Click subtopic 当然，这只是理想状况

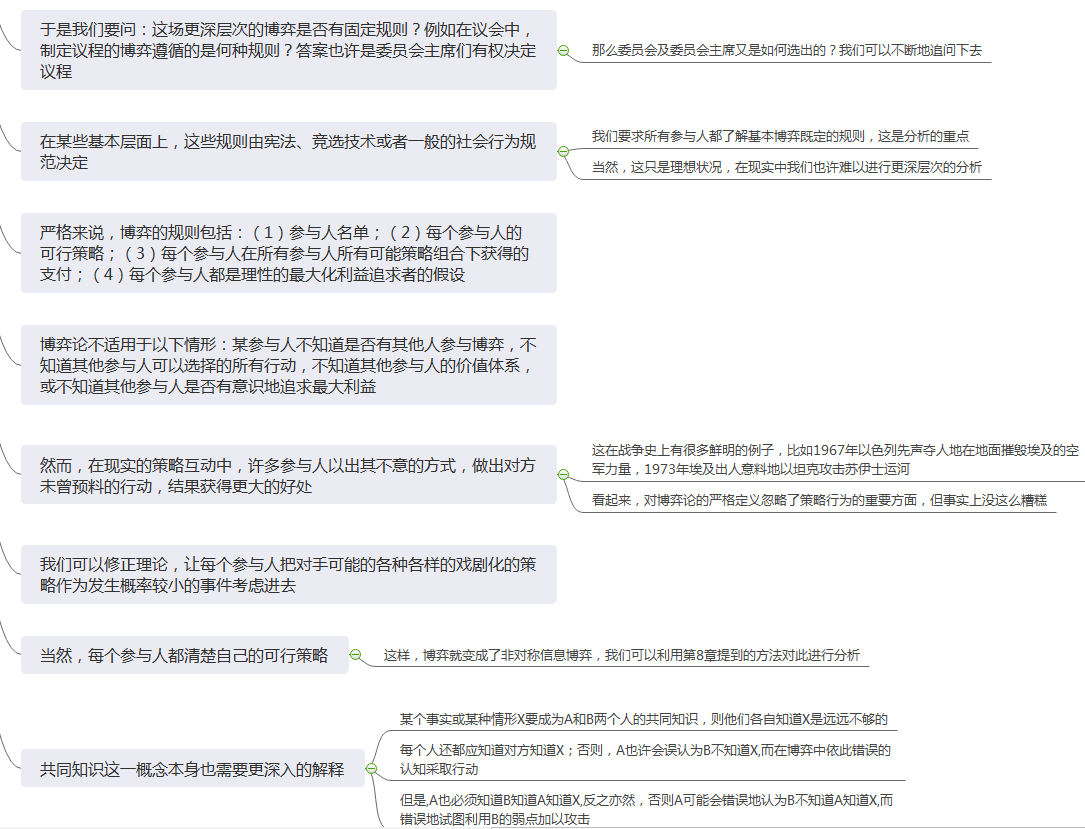pos(787,167)
